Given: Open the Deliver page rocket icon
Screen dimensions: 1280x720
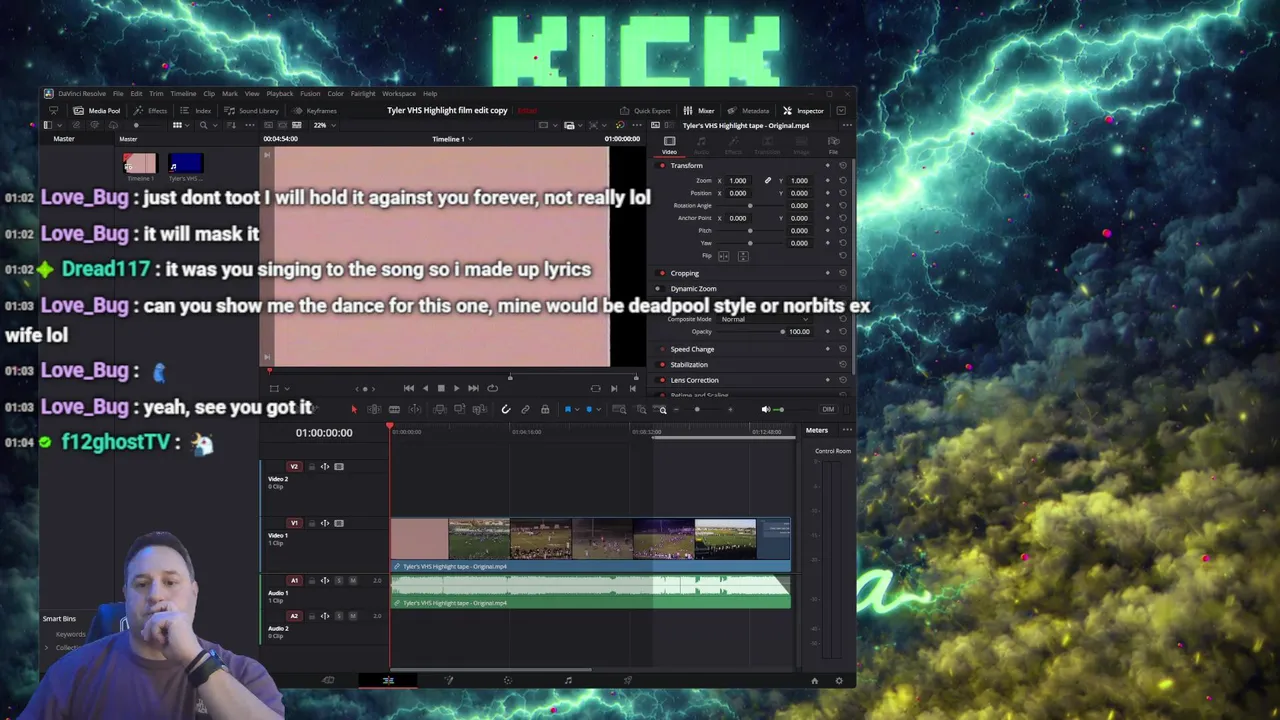Looking at the screenshot, I should [627, 681].
